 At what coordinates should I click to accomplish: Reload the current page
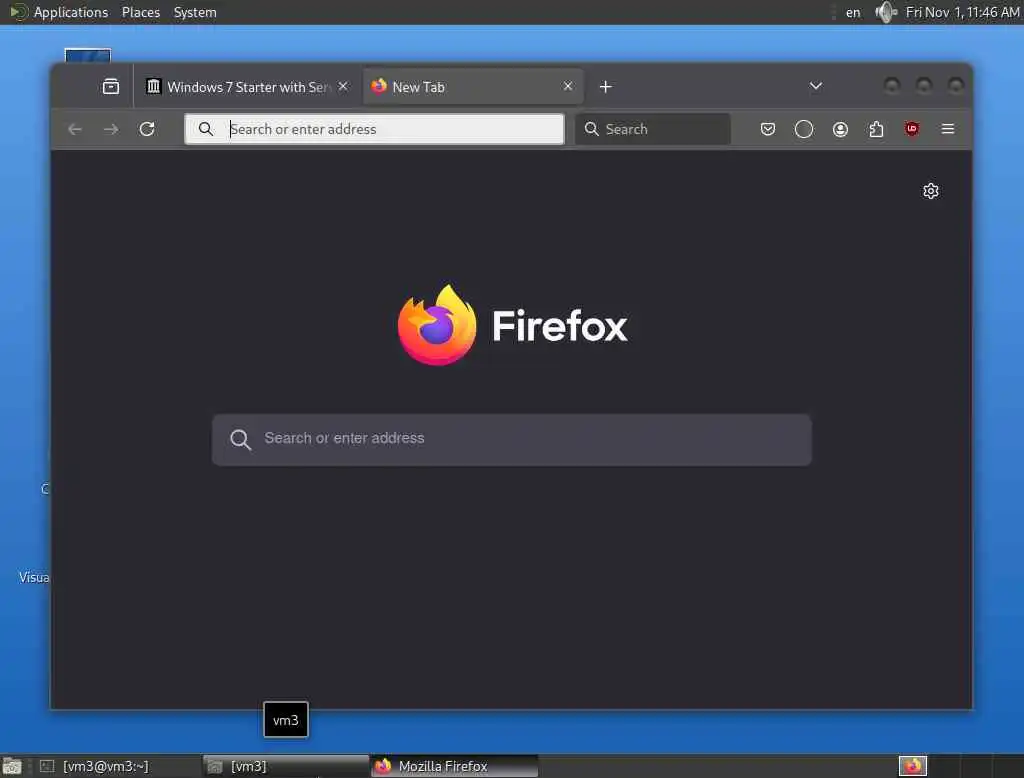click(x=147, y=129)
